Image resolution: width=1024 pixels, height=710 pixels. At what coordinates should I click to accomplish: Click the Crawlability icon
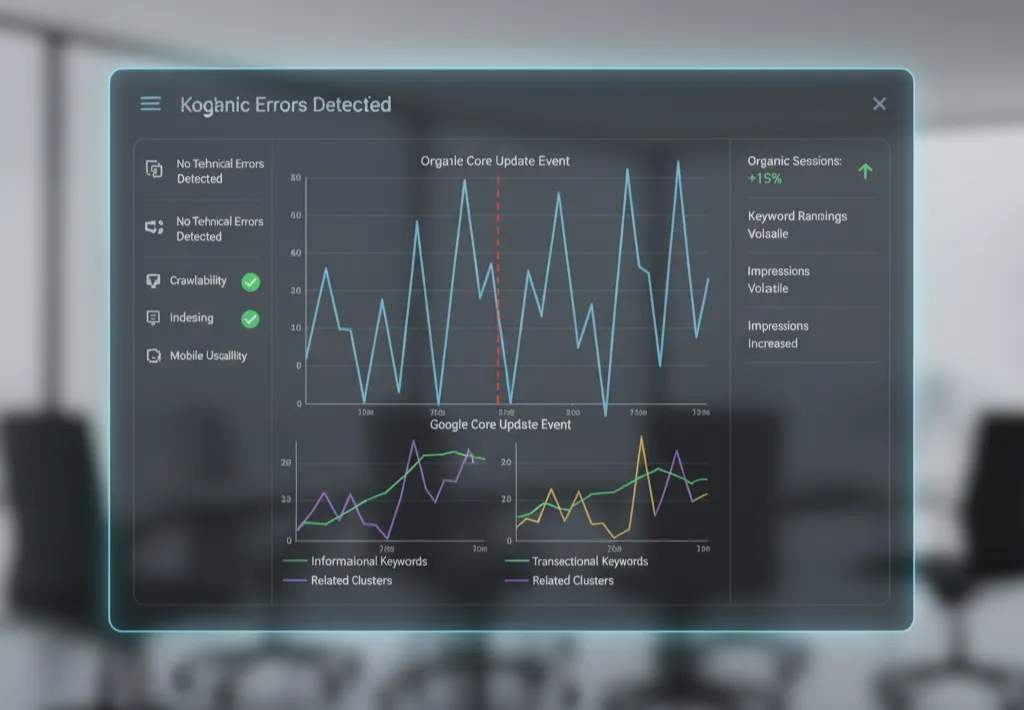click(153, 281)
